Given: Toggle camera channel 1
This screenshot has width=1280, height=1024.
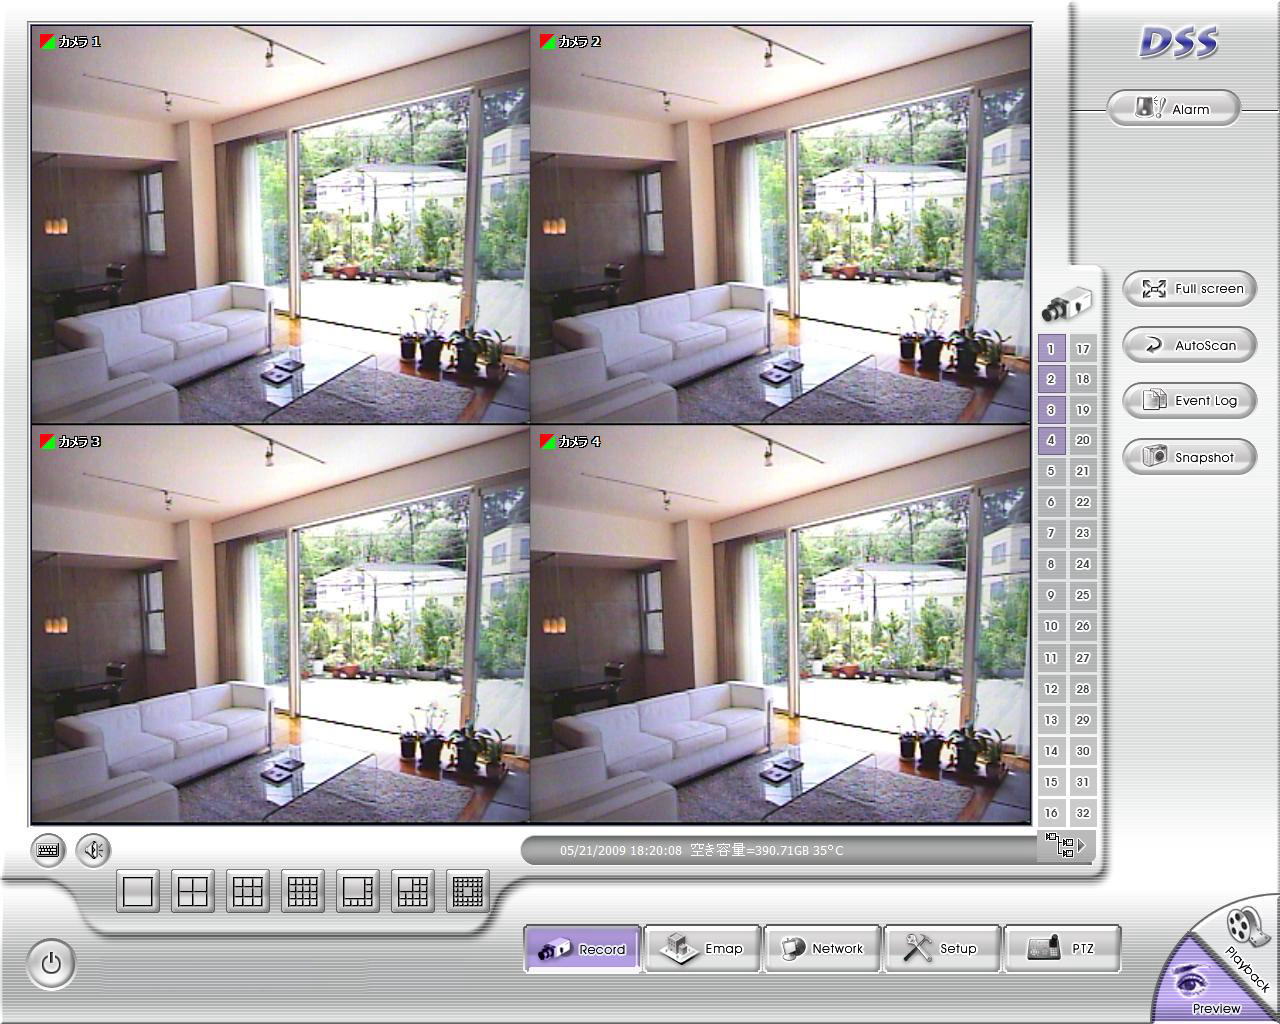Looking at the screenshot, I should tap(1051, 348).
